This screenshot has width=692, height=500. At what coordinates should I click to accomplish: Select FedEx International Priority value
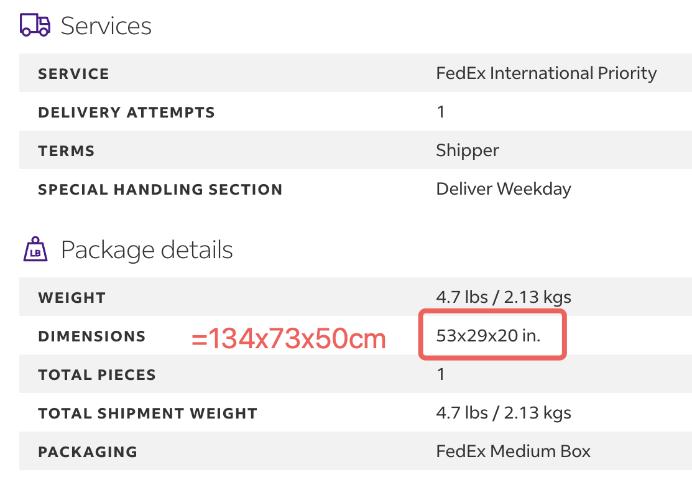tap(546, 73)
